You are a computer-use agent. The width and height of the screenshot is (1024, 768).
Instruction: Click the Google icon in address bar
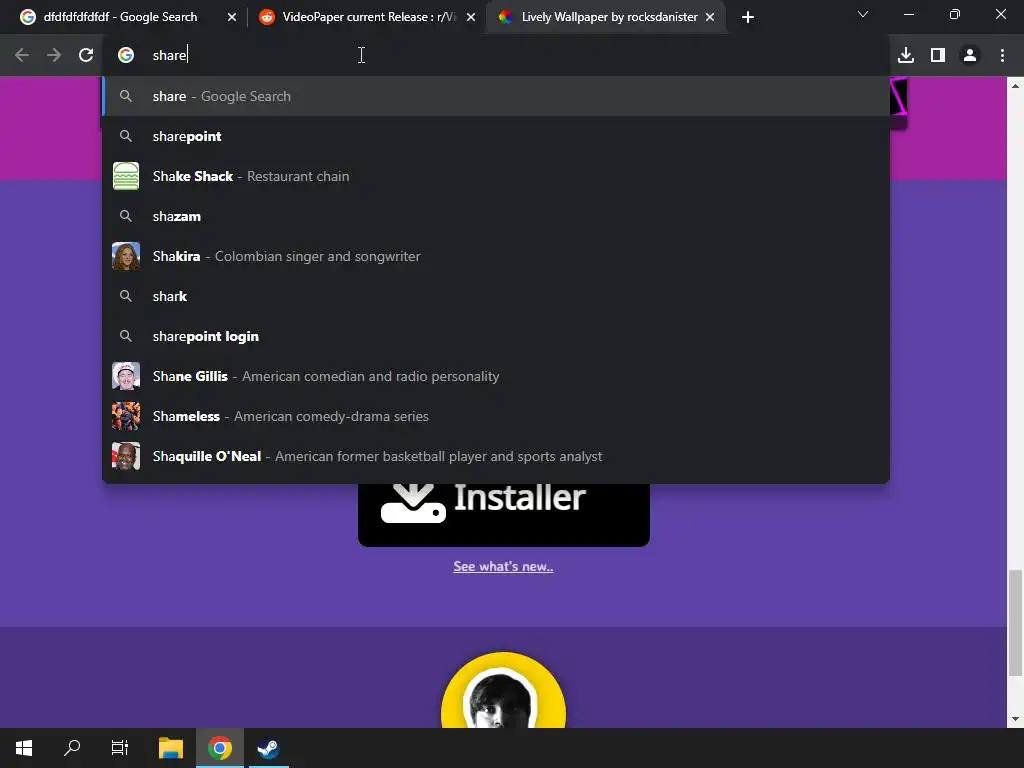coord(126,56)
